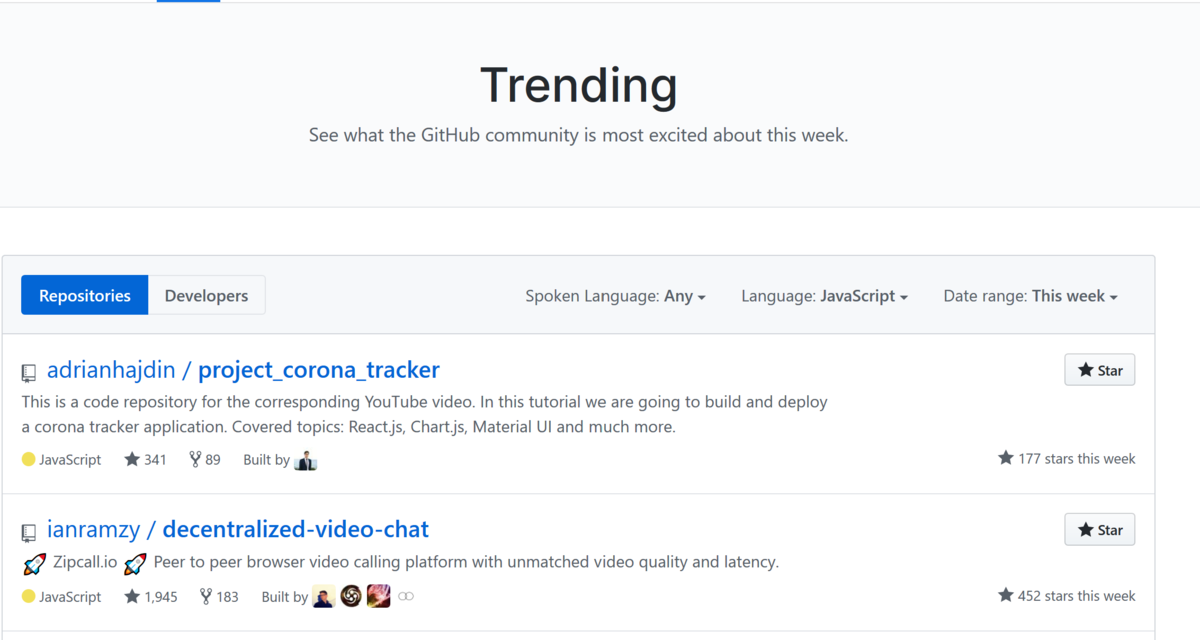Image resolution: width=1200 pixels, height=640 pixels.
Task: Select the Repositories tab
Action: point(84,295)
